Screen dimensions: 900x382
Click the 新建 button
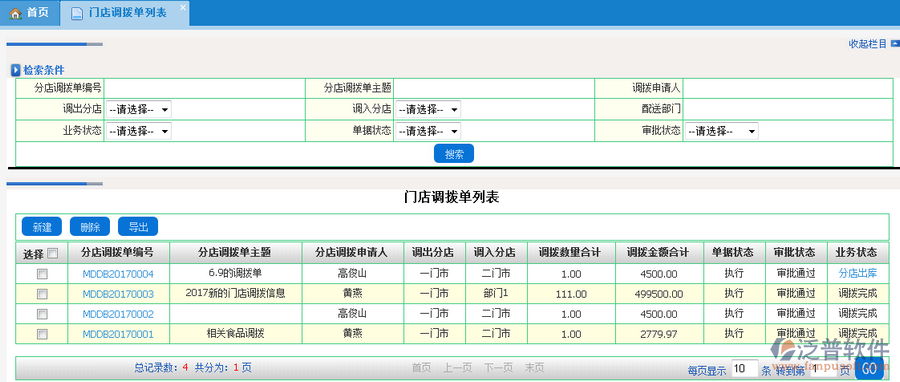(42, 227)
